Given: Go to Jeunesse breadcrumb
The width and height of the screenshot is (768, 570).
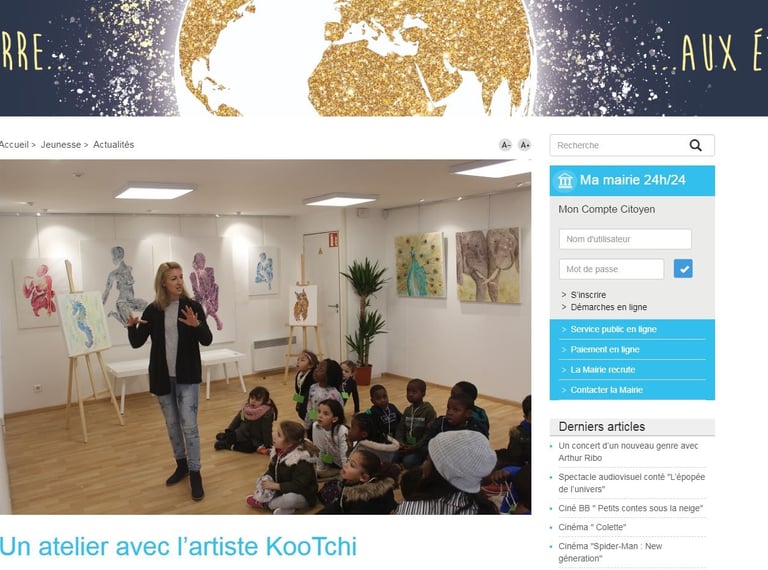Looking at the screenshot, I should coord(61,144).
